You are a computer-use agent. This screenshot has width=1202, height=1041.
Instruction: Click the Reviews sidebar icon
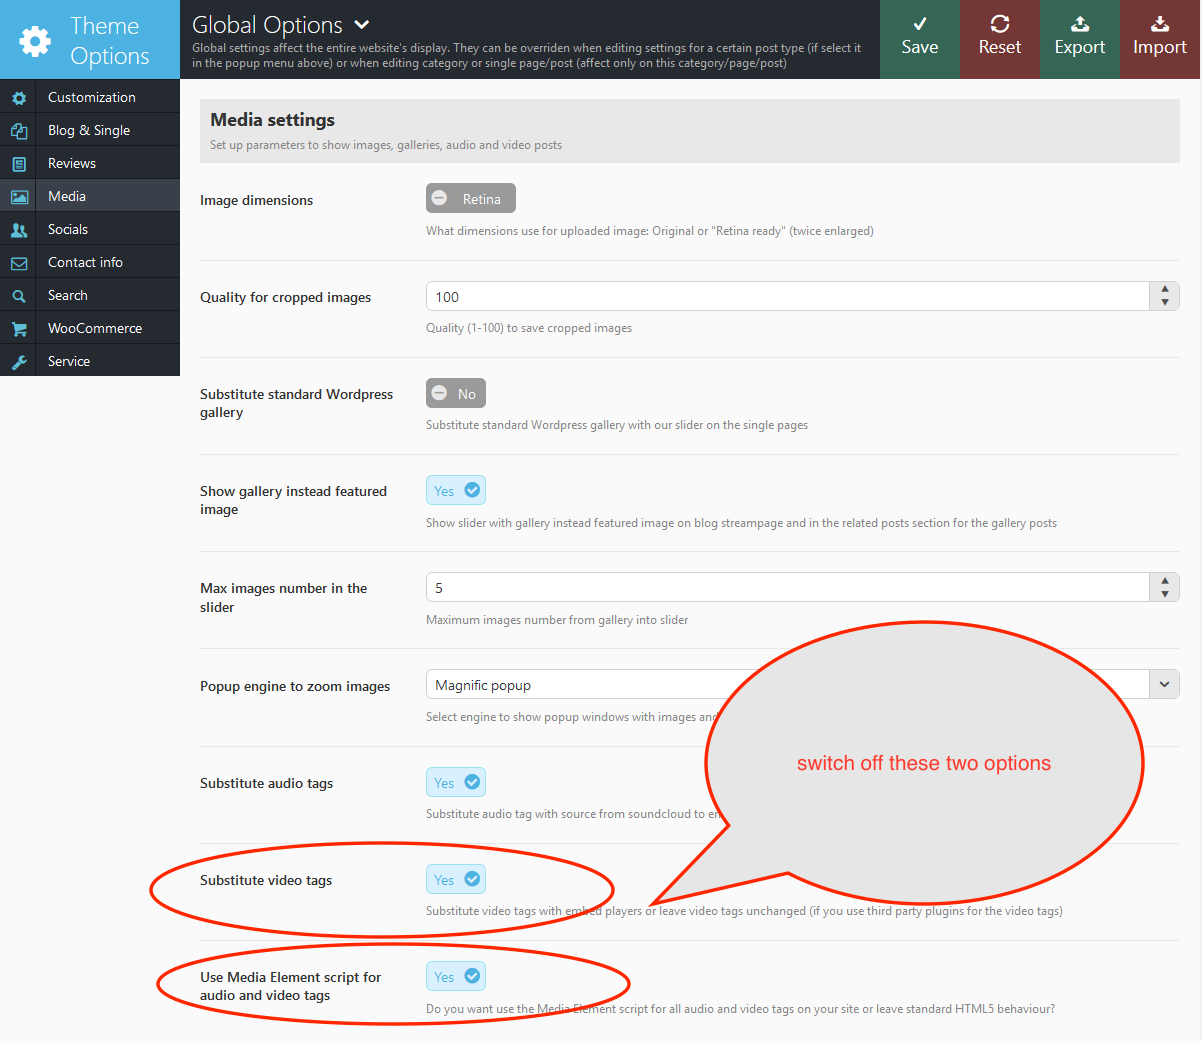point(19,164)
